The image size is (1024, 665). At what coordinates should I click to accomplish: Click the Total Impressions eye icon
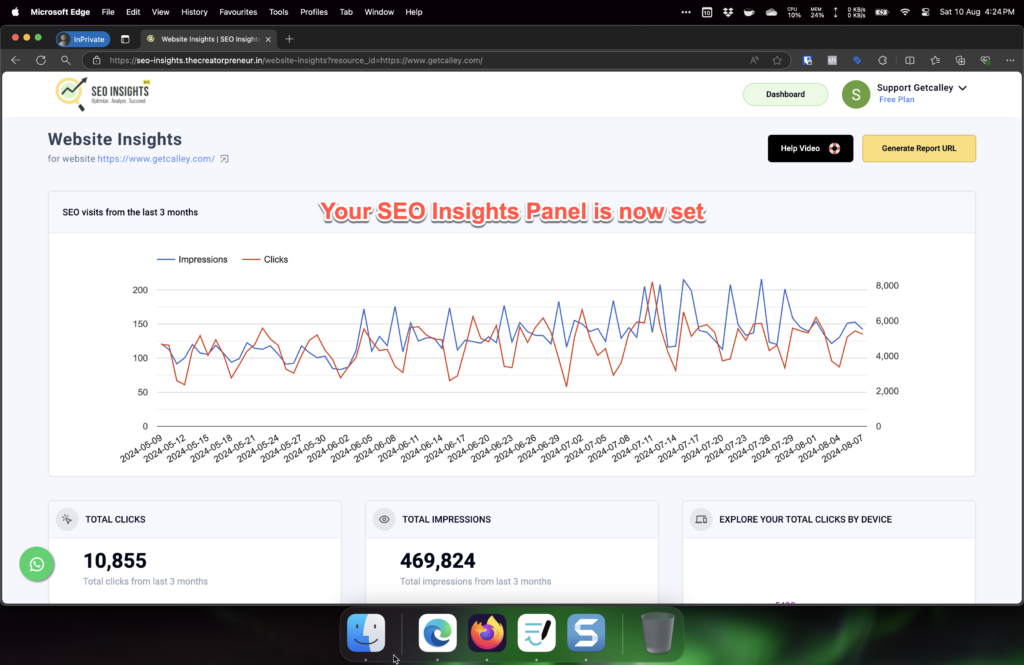pos(384,519)
